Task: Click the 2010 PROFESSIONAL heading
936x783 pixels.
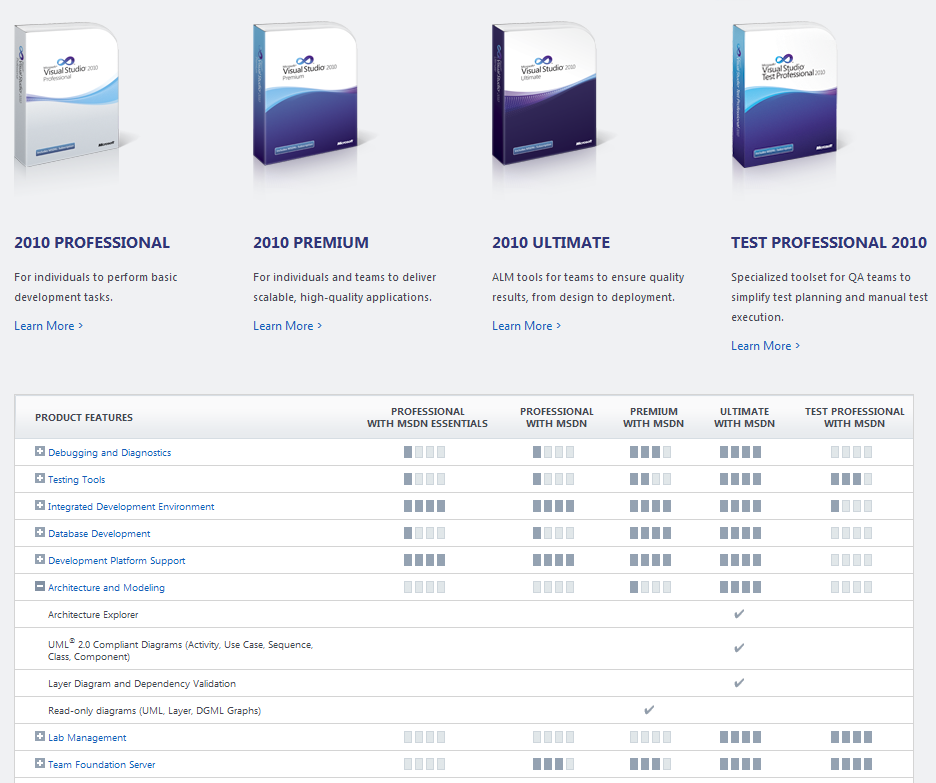Action: click(92, 243)
